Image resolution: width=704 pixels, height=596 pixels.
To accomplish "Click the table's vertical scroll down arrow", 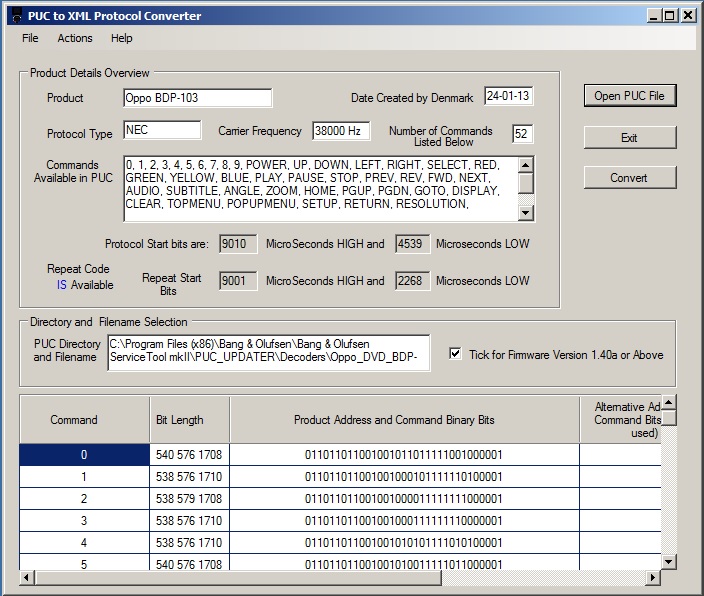I will click(669, 562).
